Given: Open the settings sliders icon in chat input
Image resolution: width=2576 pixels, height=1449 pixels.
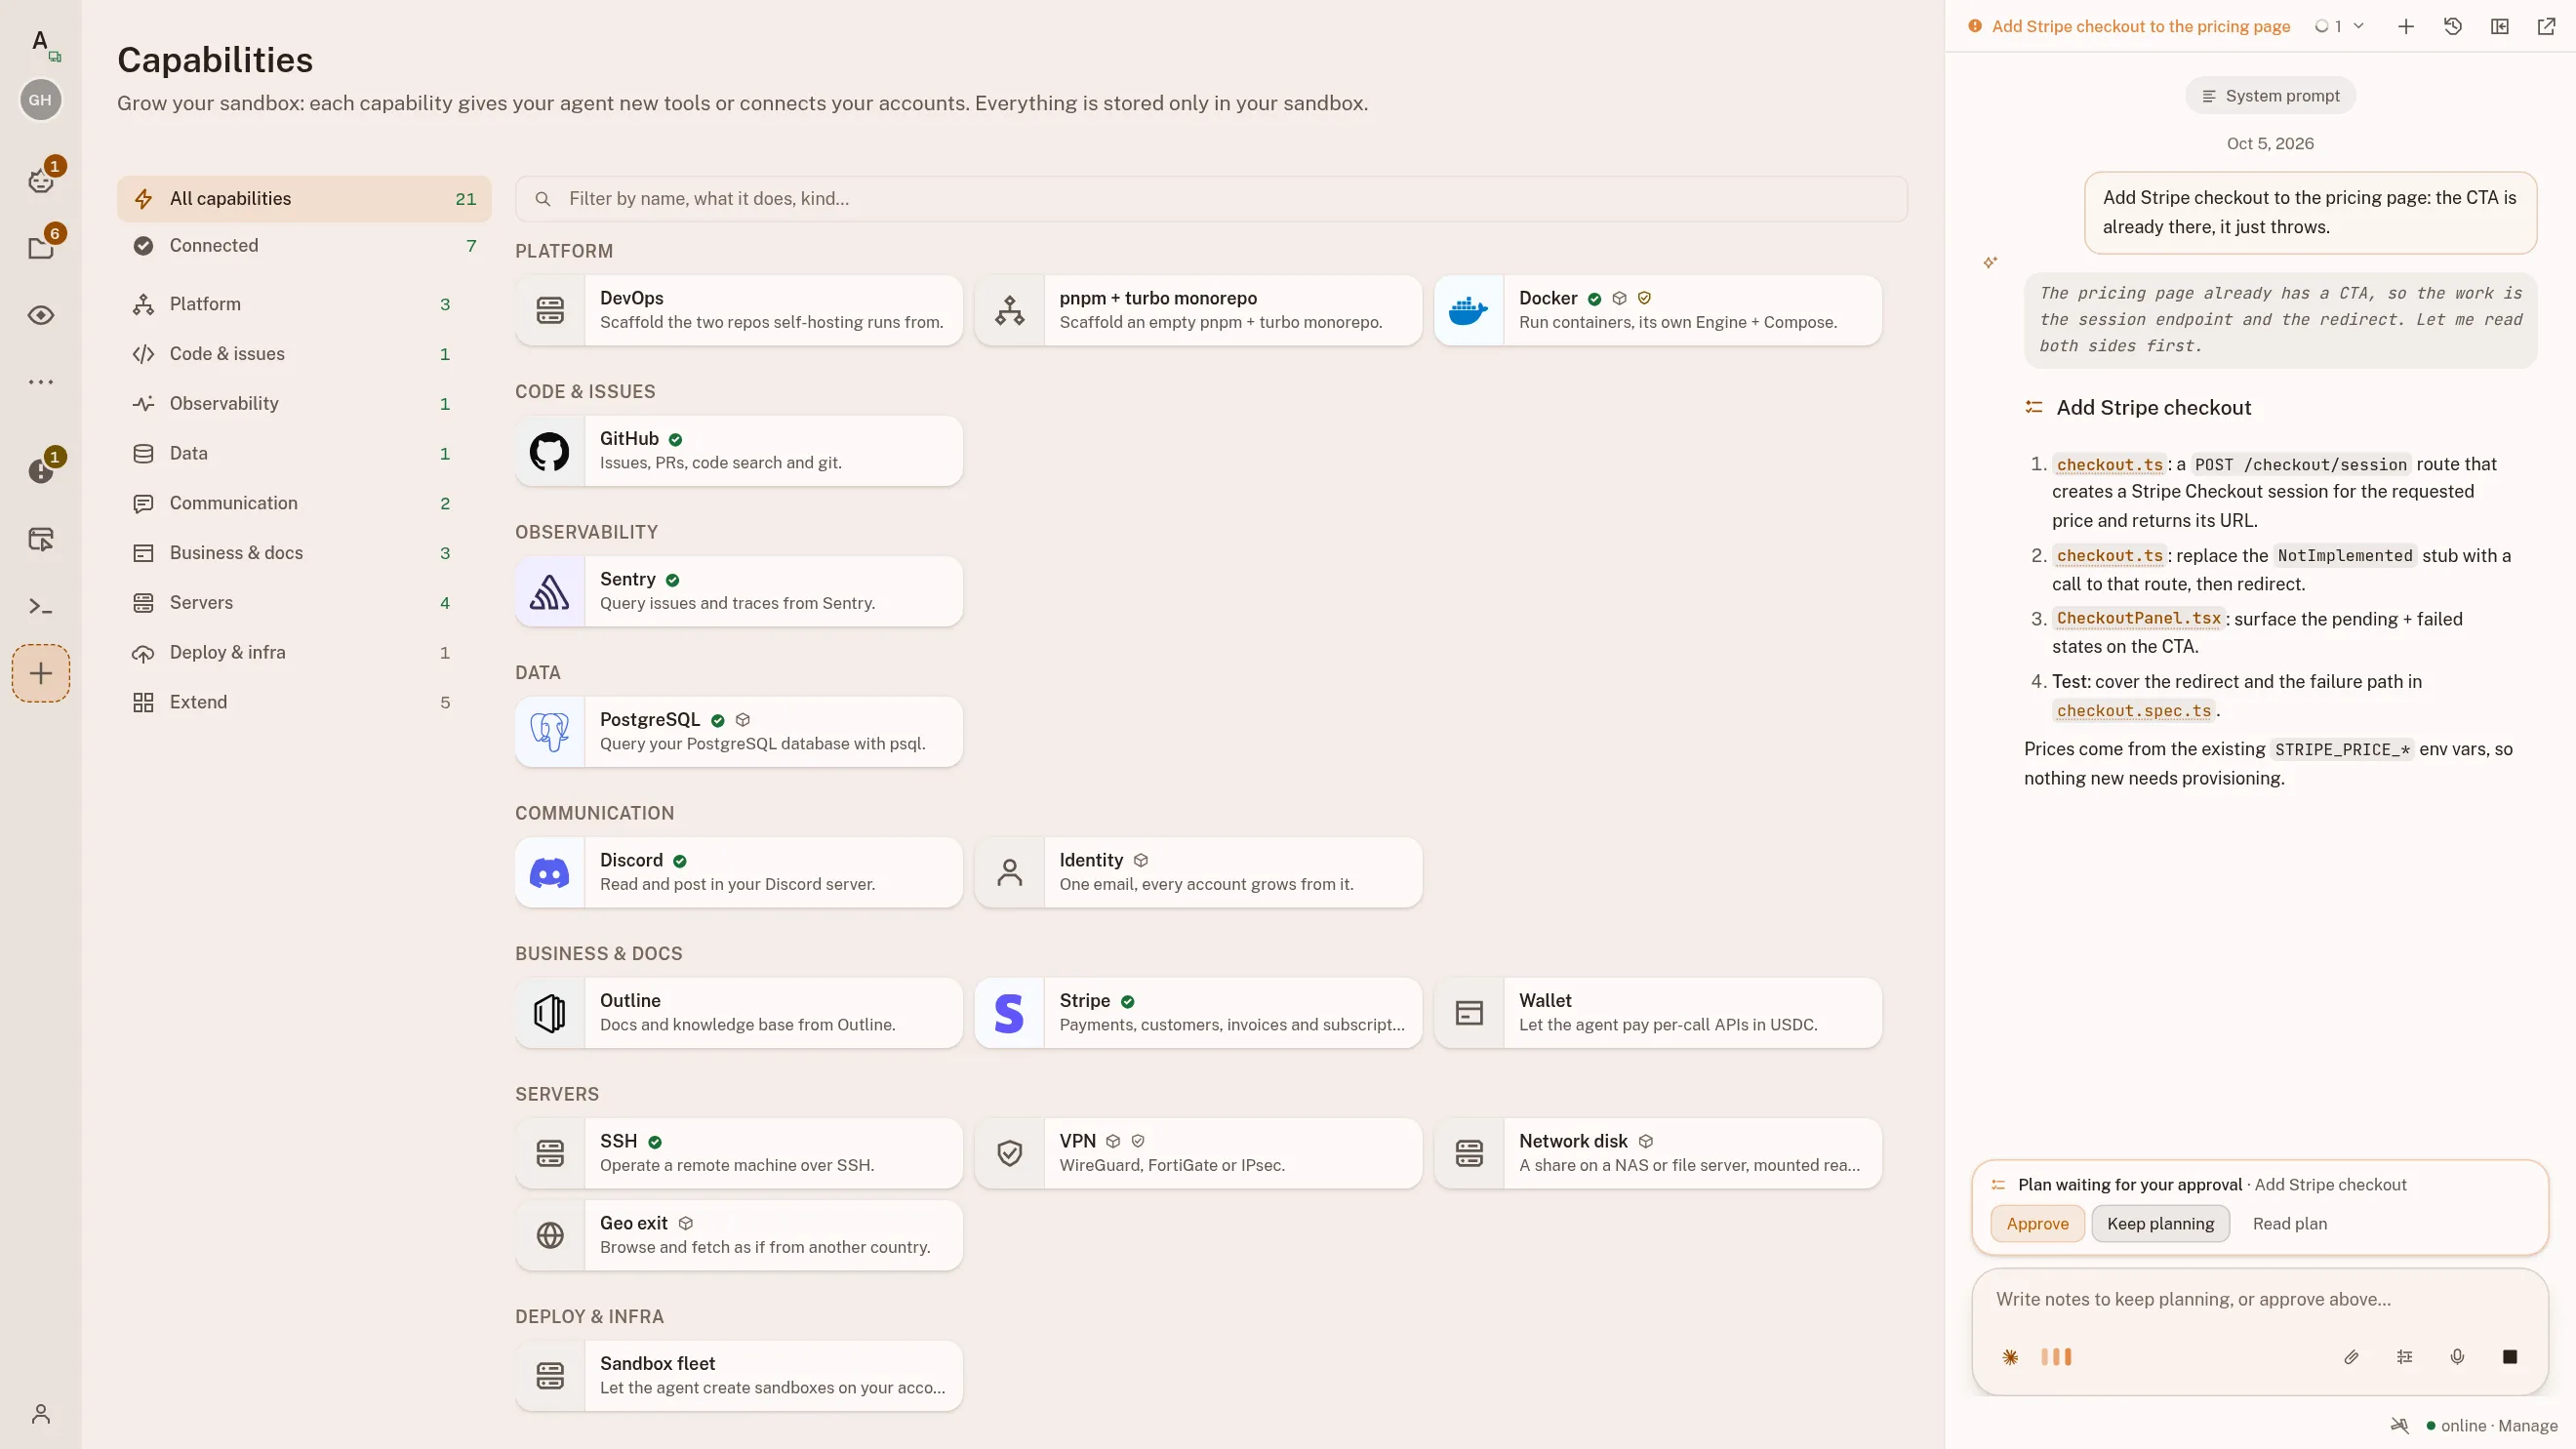Looking at the screenshot, I should click(2404, 1357).
